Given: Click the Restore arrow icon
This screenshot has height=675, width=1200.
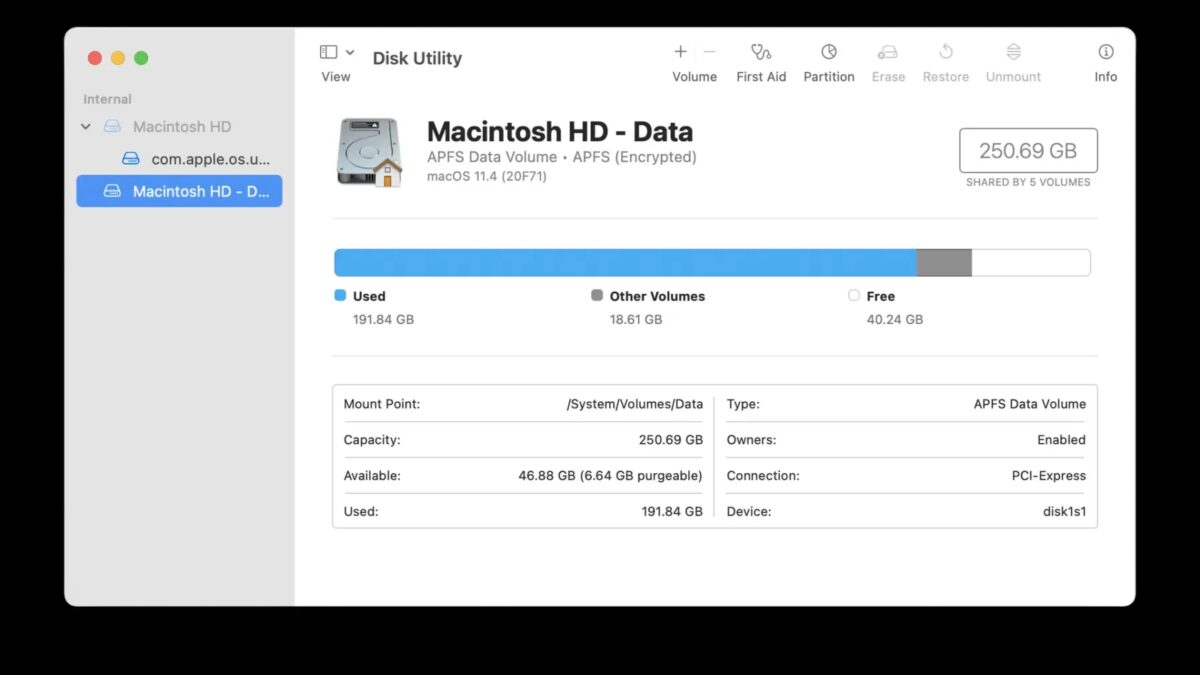Looking at the screenshot, I should [x=946, y=52].
